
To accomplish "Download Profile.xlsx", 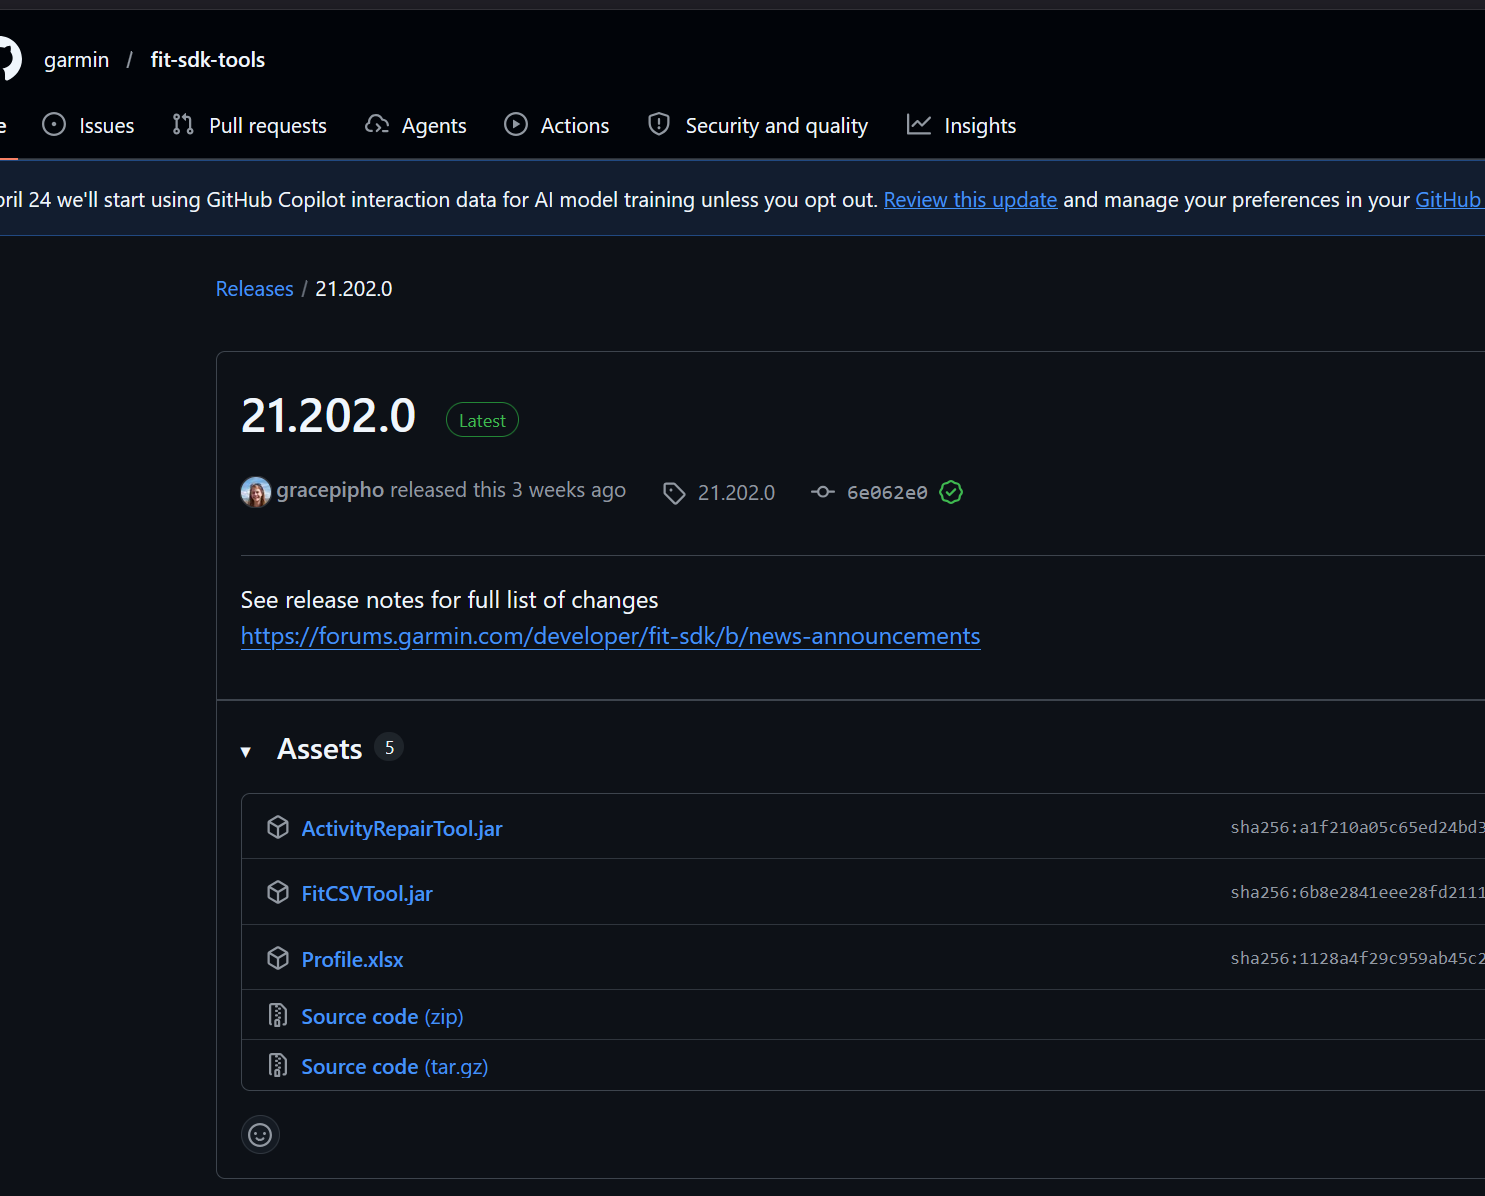I will (353, 960).
